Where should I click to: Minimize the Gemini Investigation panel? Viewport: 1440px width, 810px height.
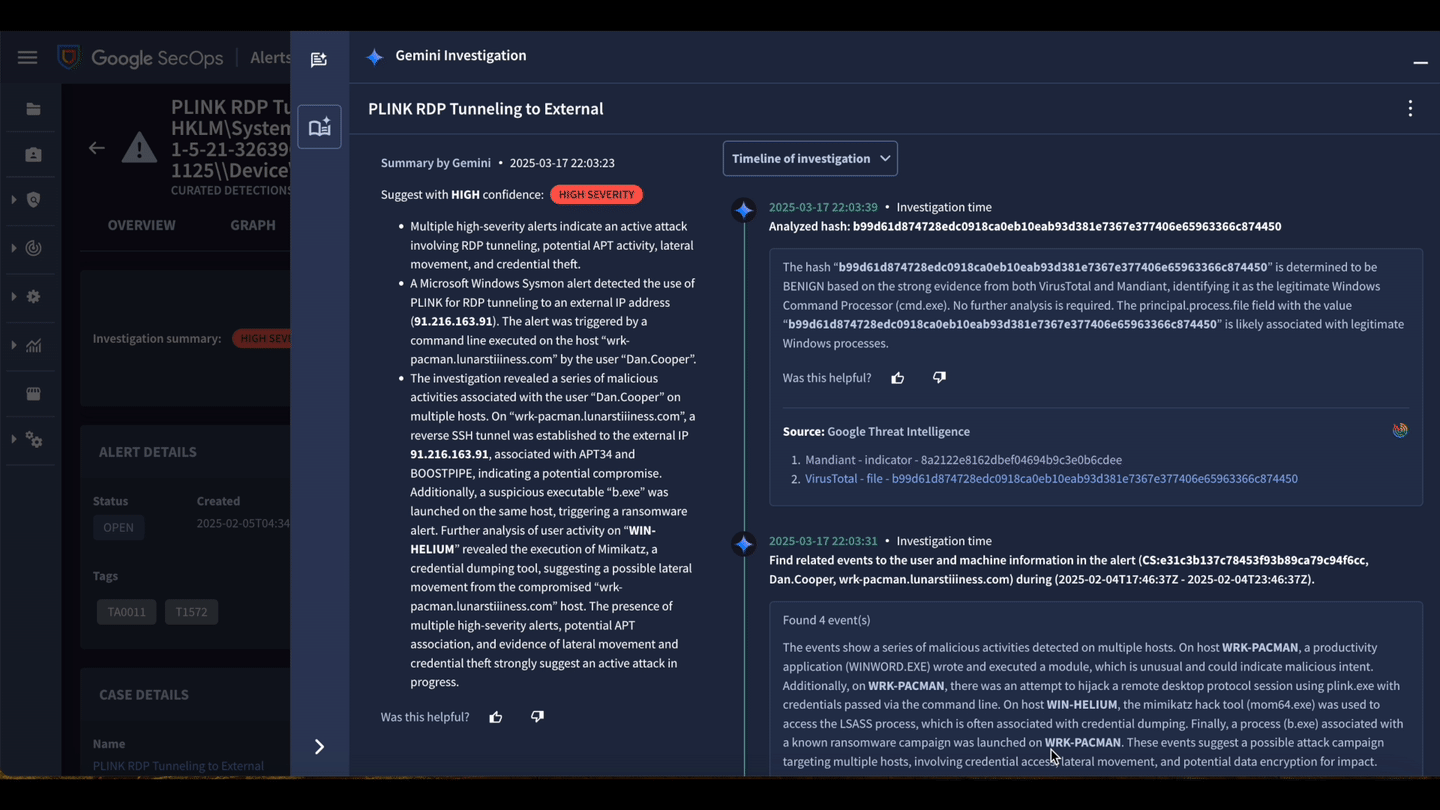1420,62
